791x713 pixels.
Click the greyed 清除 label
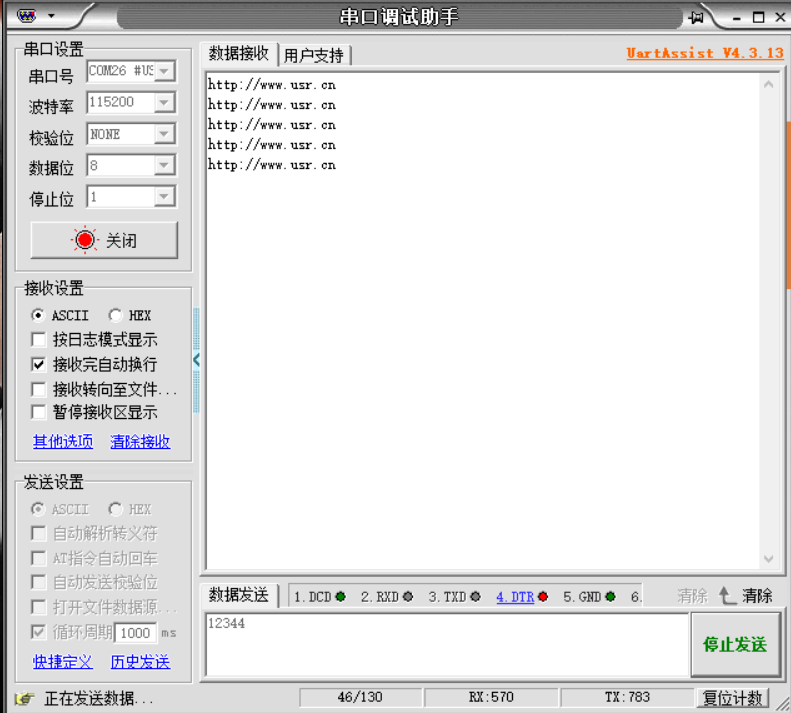[692, 596]
